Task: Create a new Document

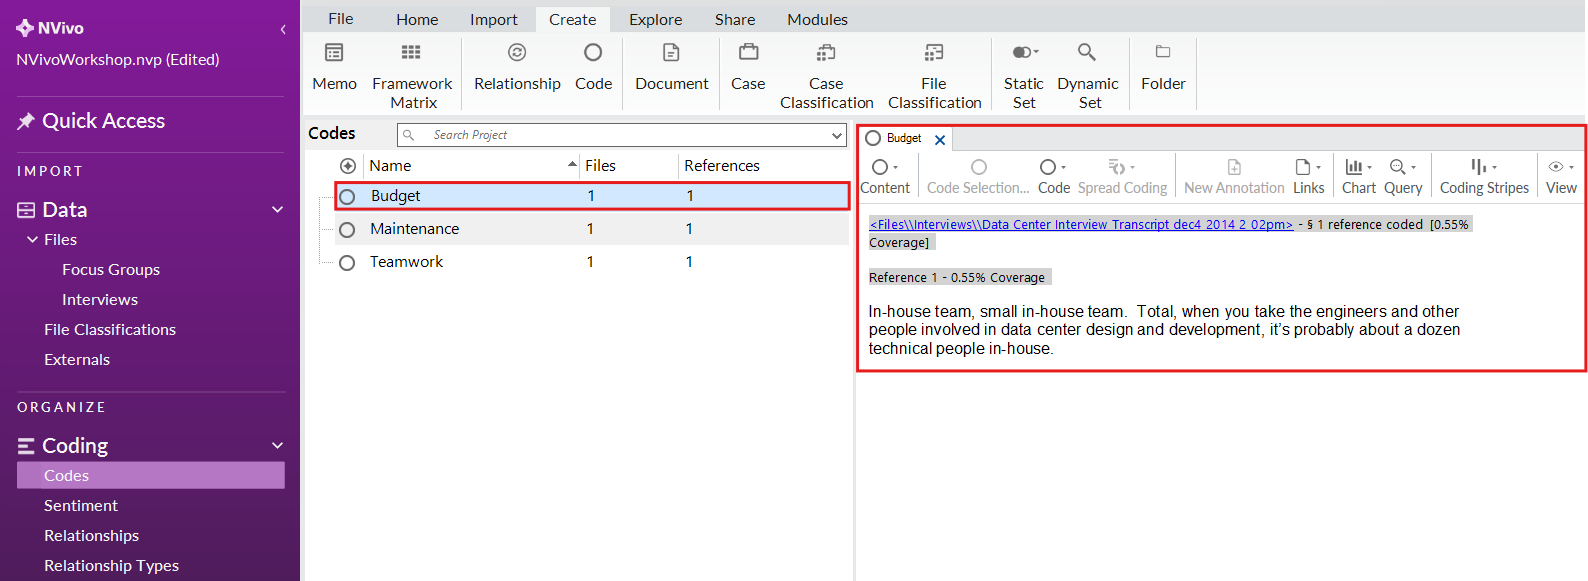Action: [x=671, y=67]
